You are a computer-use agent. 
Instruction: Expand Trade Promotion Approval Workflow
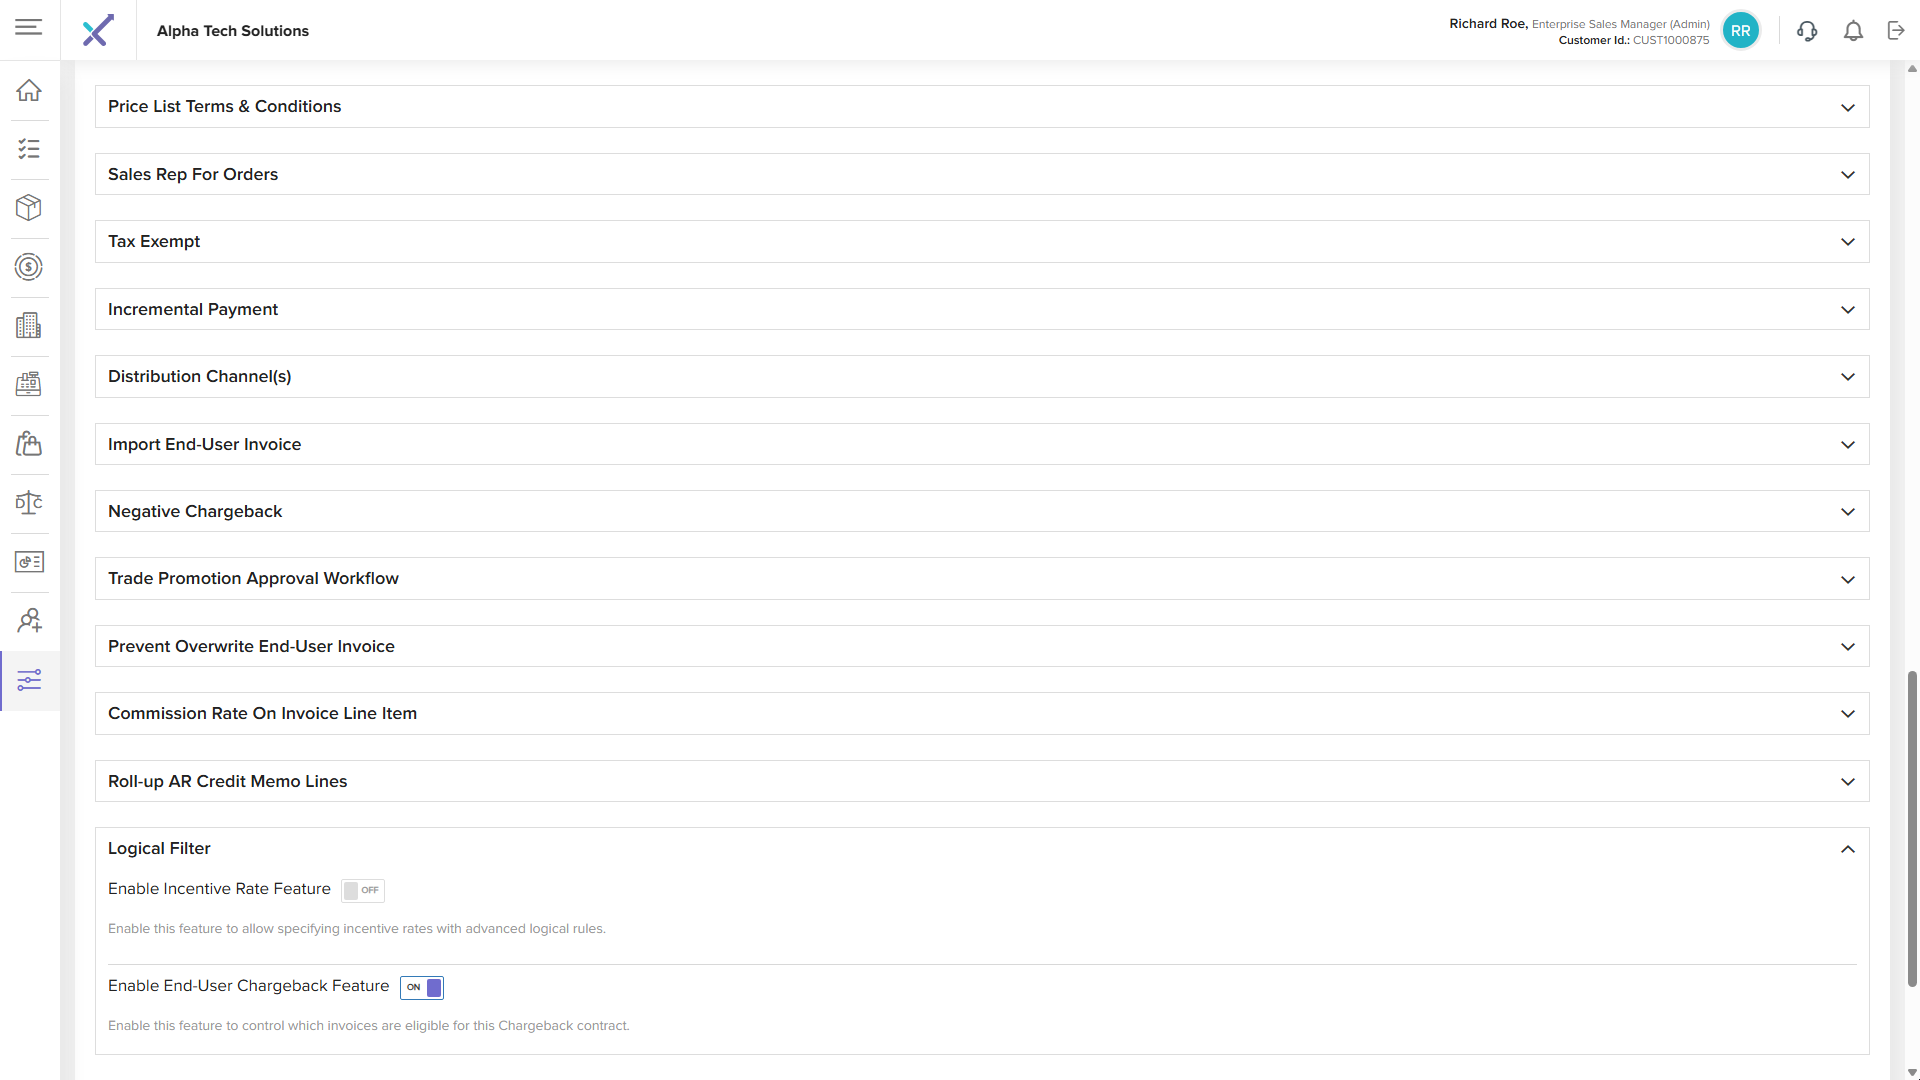[1847, 579]
